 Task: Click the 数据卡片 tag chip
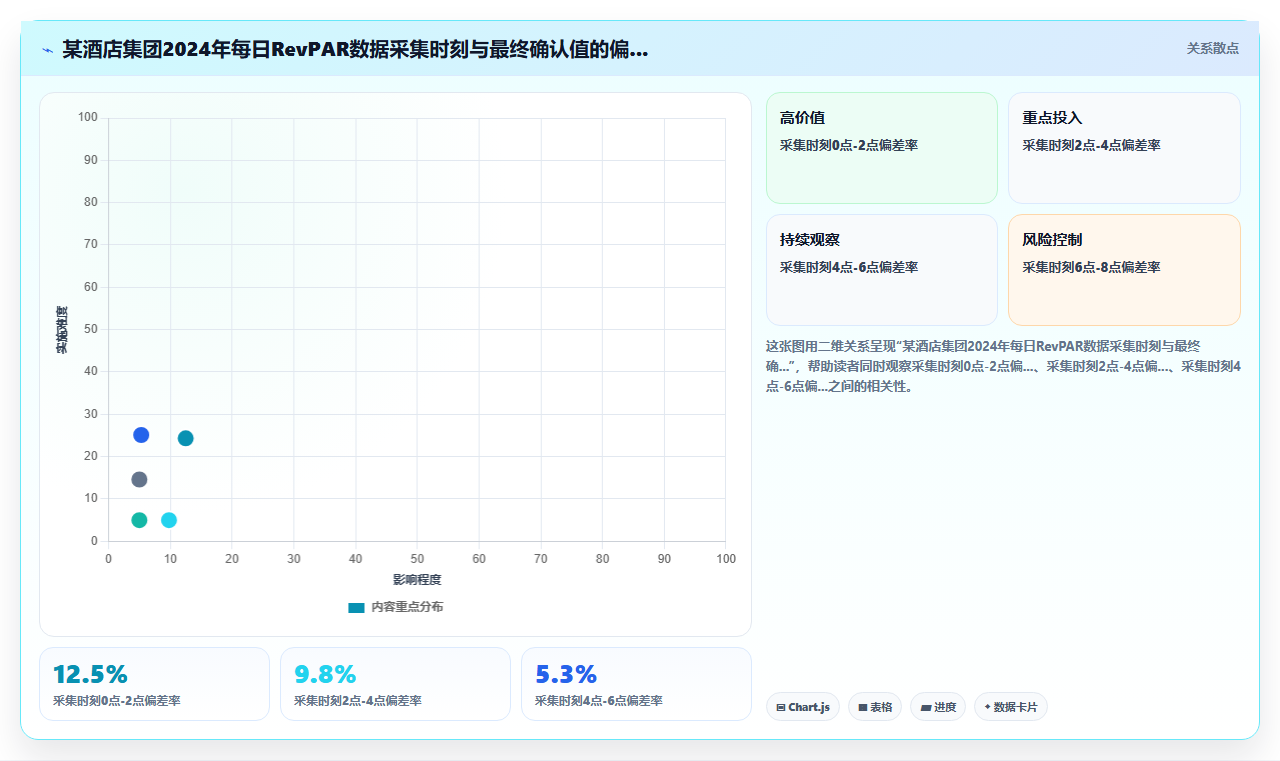[1011, 707]
